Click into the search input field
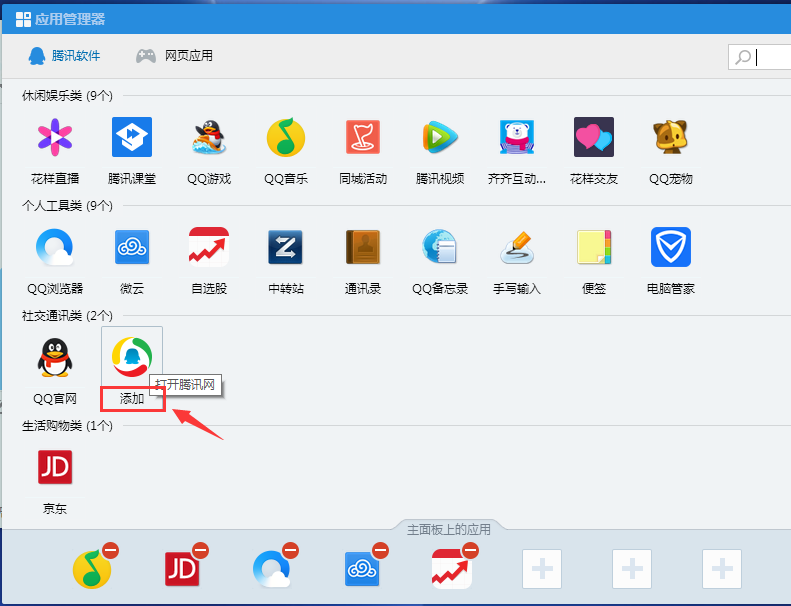Image resolution: width=791 pixels, height=606 pixels. (x=760, y=58)
